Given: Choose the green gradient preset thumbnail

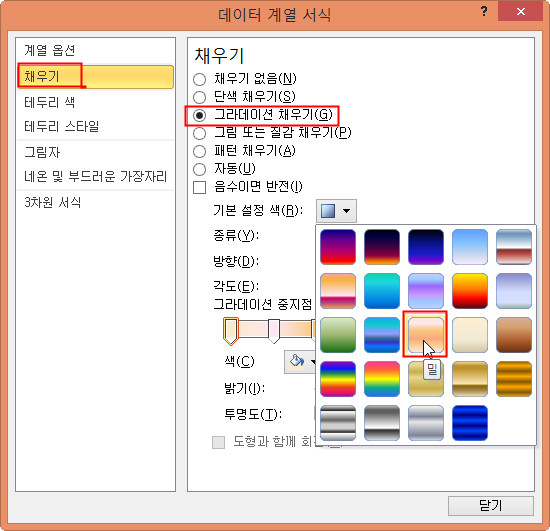Looking at the screenshot, I should 338,335.
